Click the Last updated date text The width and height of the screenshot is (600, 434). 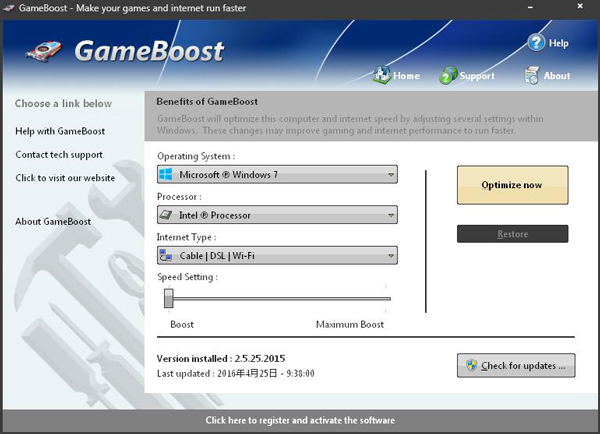235,374
